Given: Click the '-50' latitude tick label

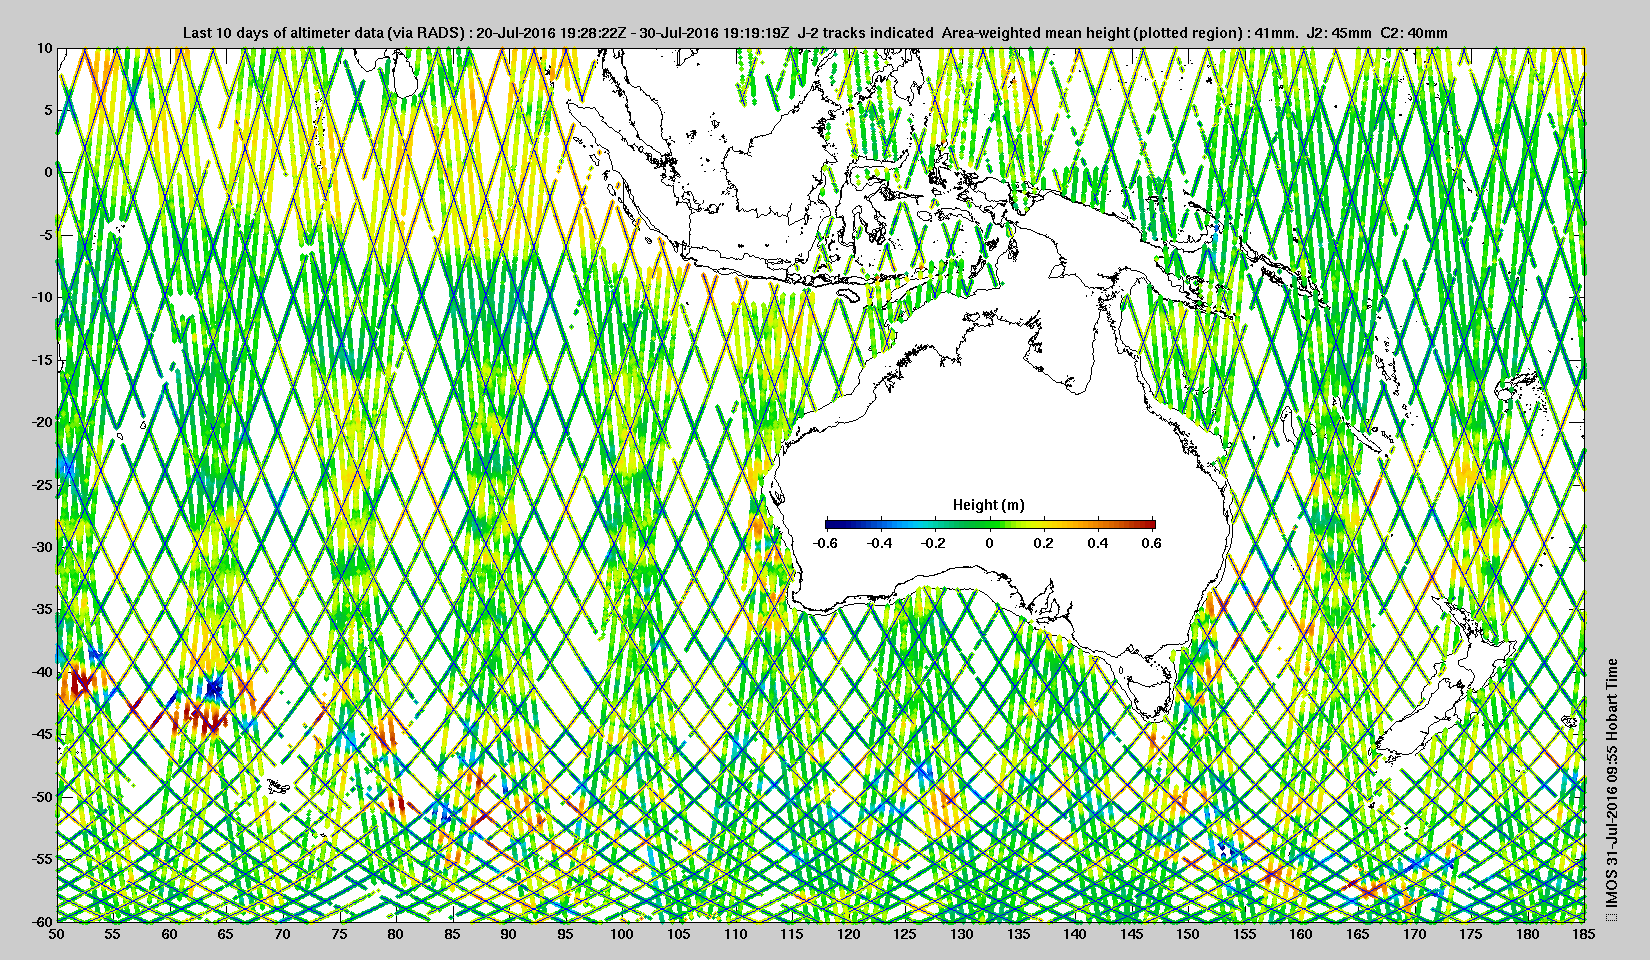Looking at the screenshot, I should coord(41,797).
